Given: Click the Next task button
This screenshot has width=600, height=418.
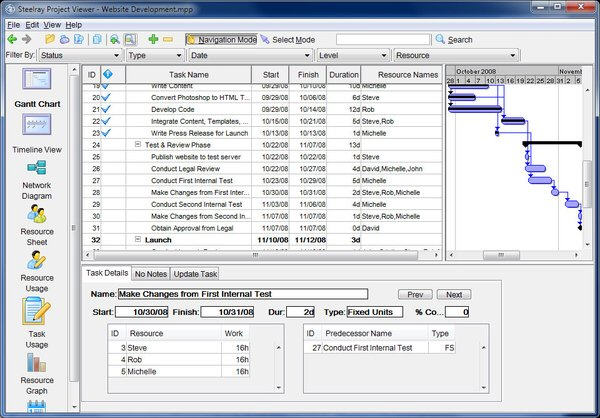Looking at the screenshot, I should (453, 295).
